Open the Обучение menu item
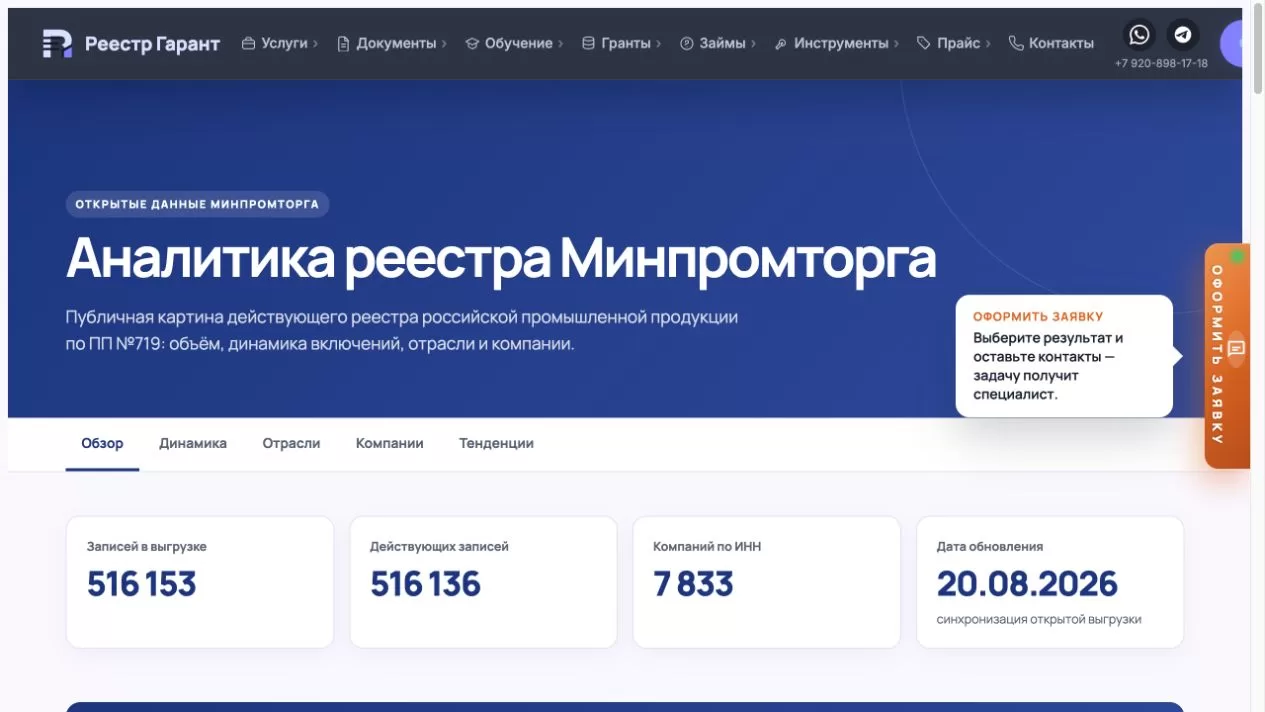The image size is (1265, 712). [519, 44]
